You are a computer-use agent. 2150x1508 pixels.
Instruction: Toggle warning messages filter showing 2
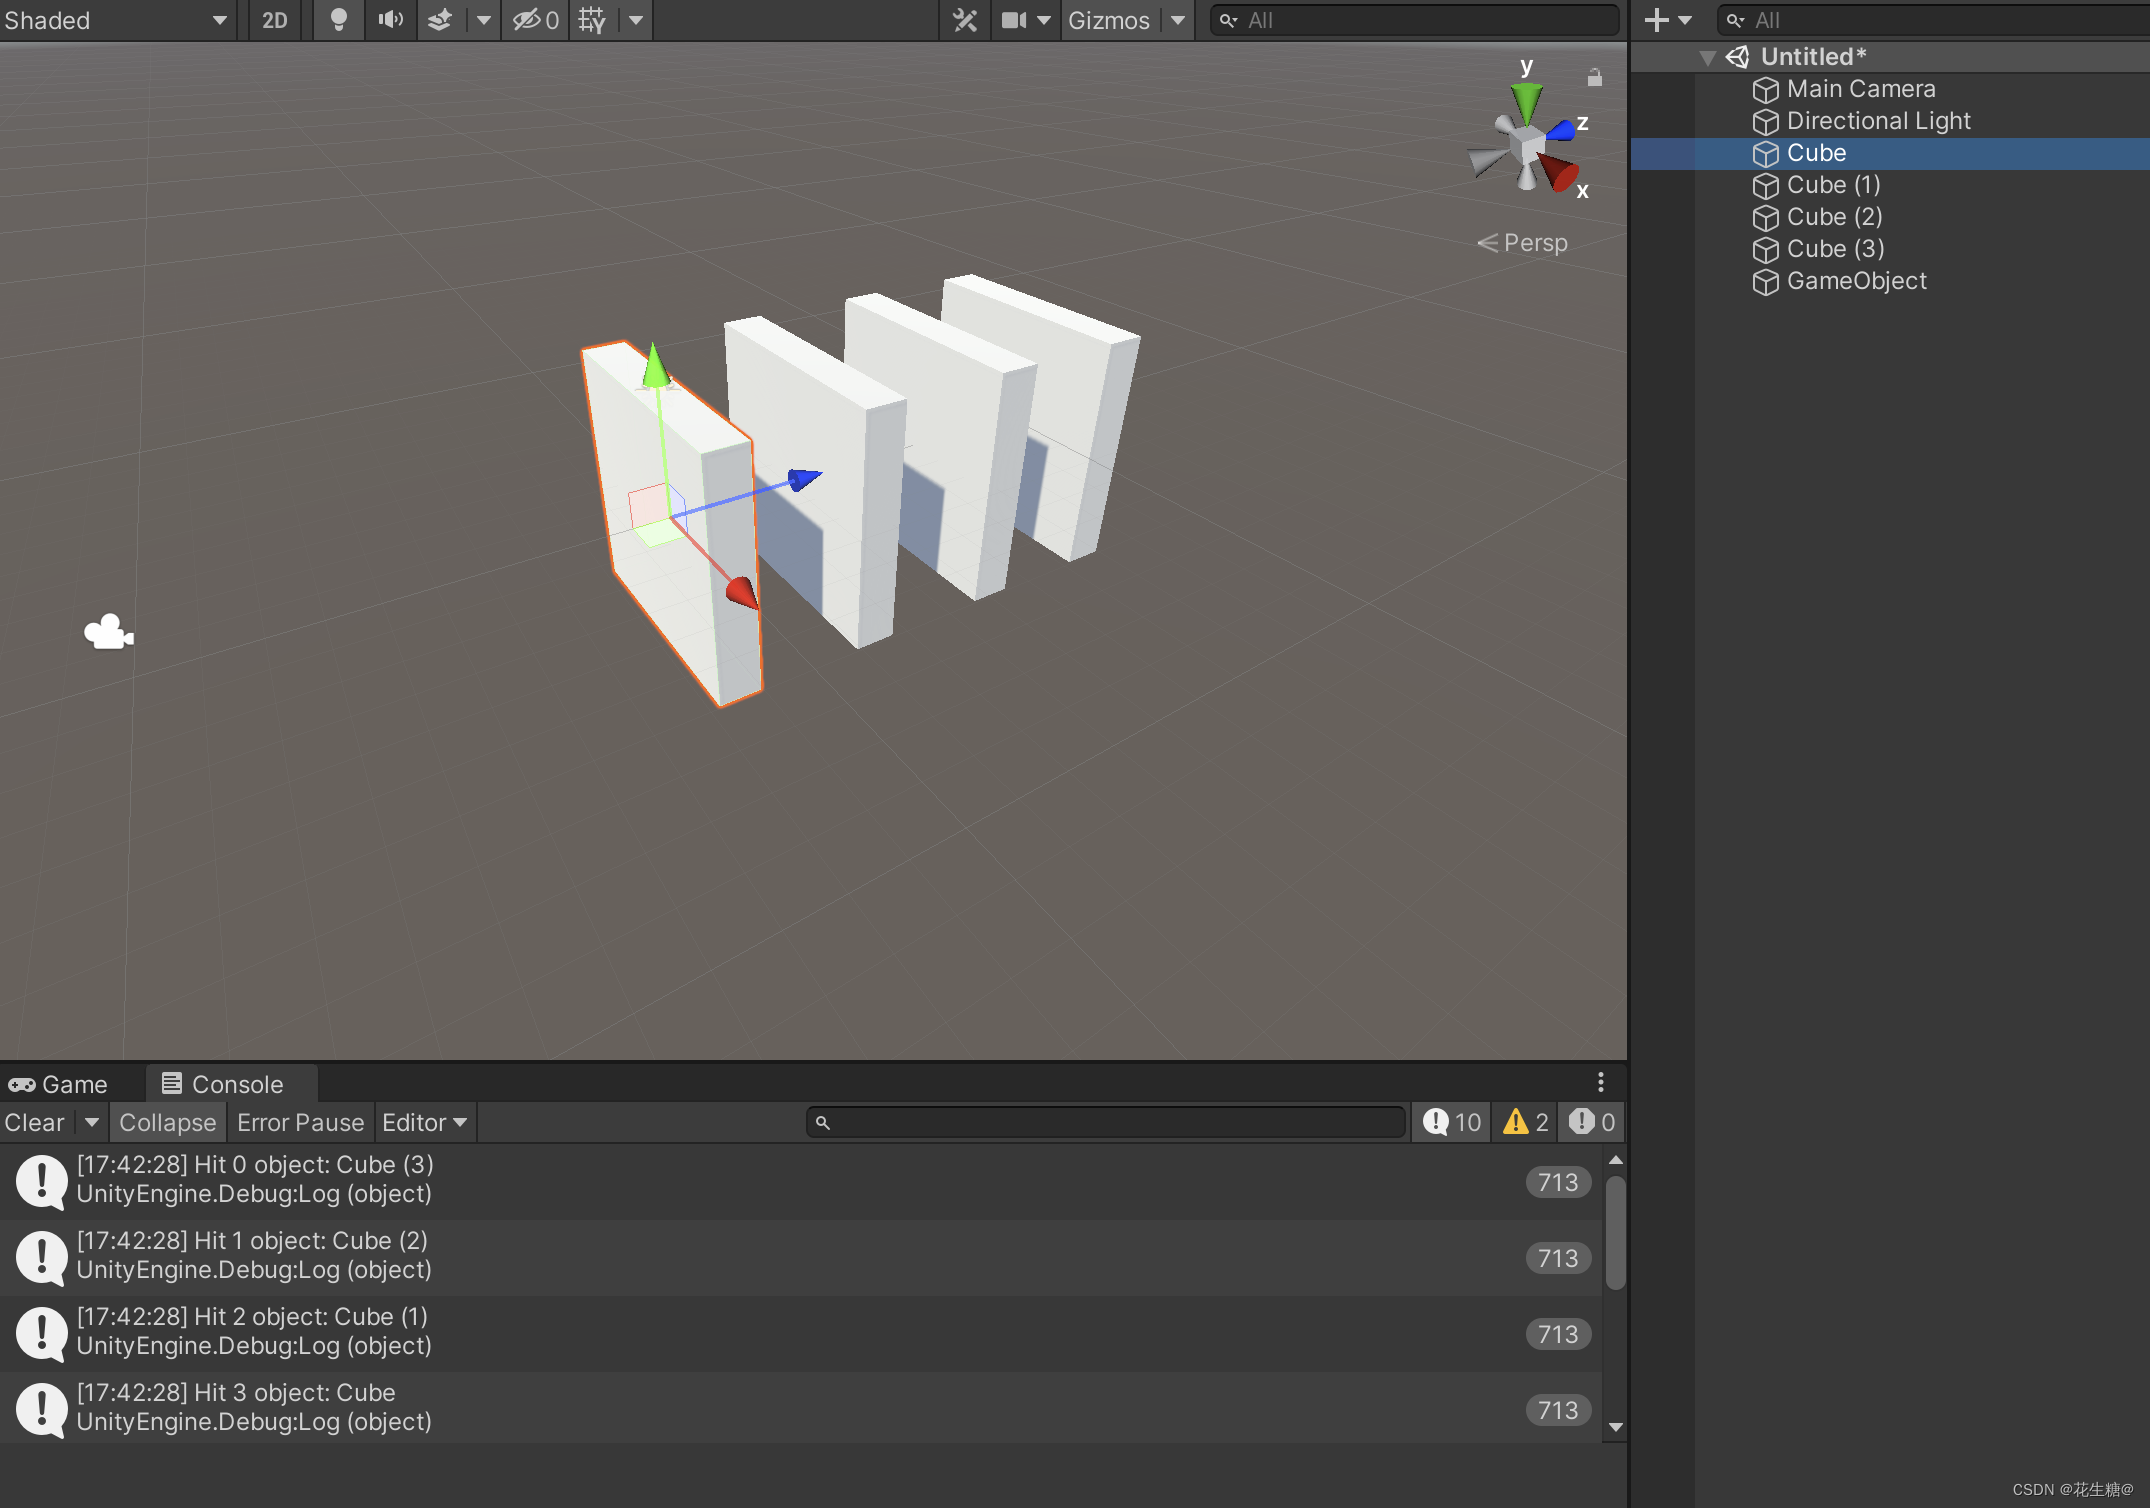(1523, 1122)
